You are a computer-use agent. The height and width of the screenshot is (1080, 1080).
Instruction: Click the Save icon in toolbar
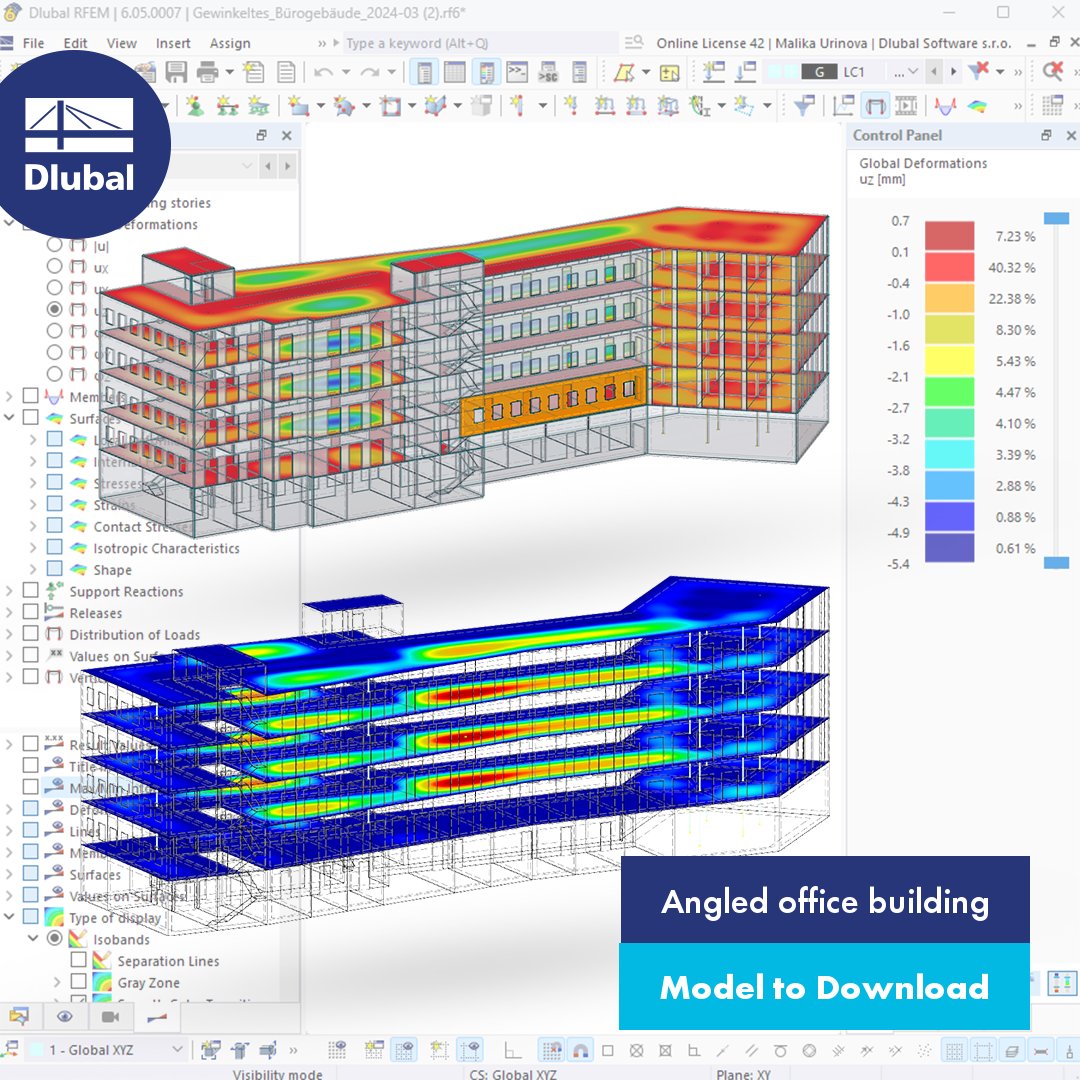click(176, 72)
